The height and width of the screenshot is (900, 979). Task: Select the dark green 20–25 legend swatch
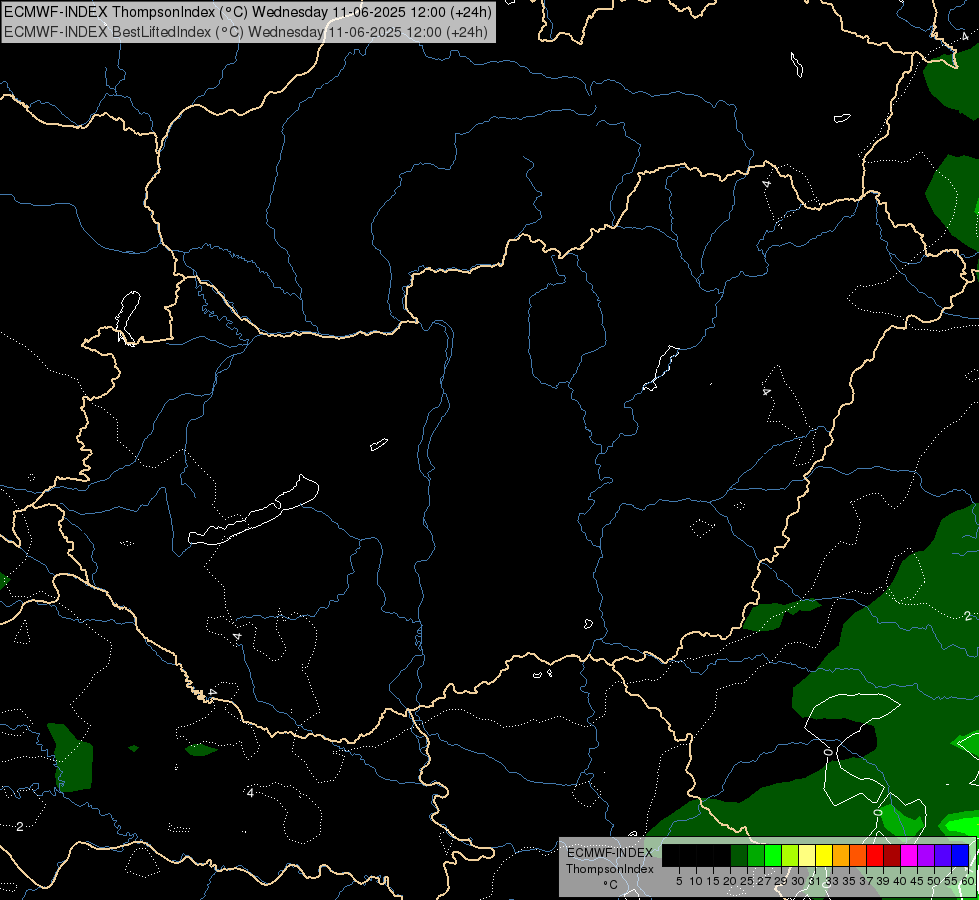click(x=739, y=855)
